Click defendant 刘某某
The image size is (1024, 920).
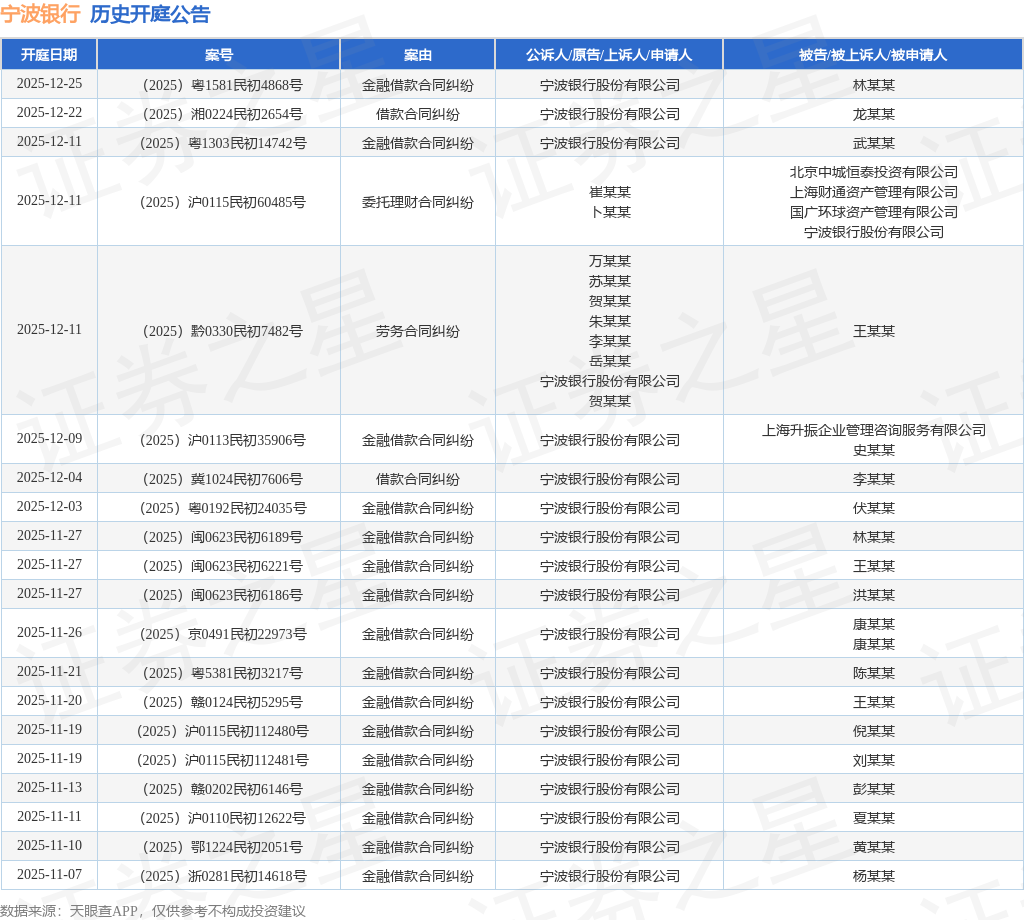(x=874, y=760)
